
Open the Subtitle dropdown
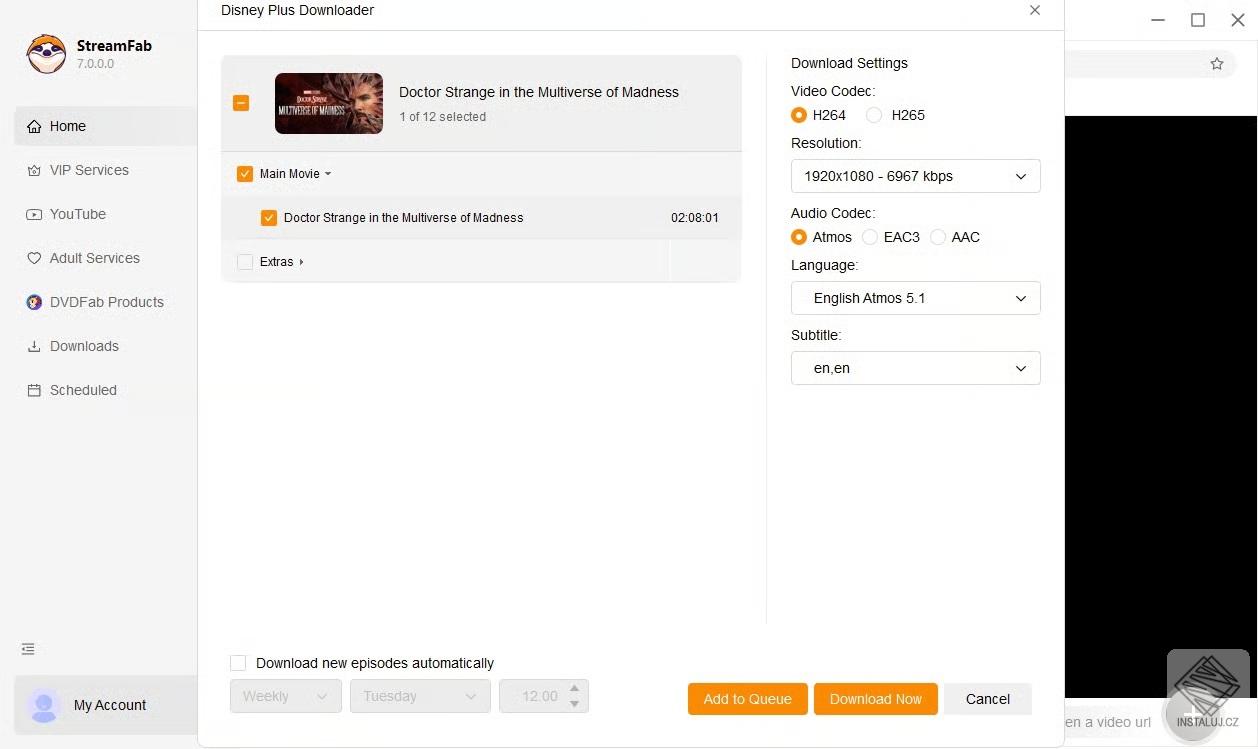coord(915,368)
